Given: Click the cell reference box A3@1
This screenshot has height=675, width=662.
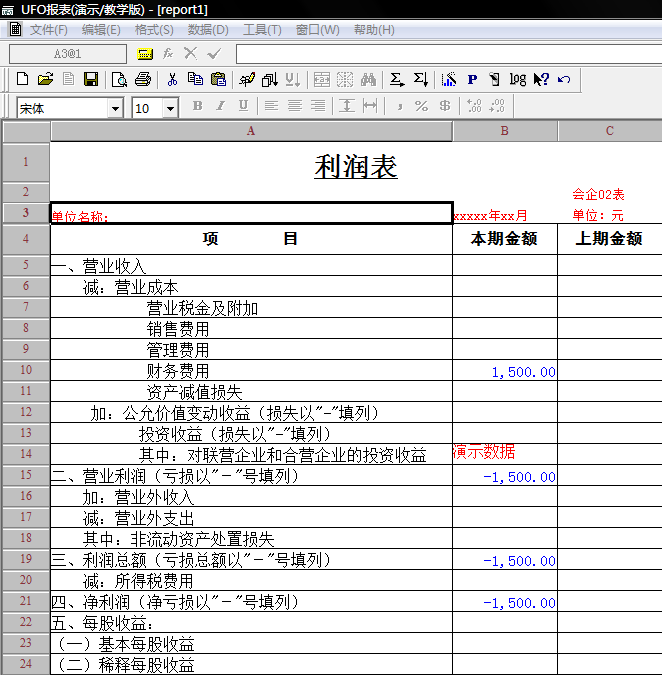Looking at the screenshot, I should point(68,54).
